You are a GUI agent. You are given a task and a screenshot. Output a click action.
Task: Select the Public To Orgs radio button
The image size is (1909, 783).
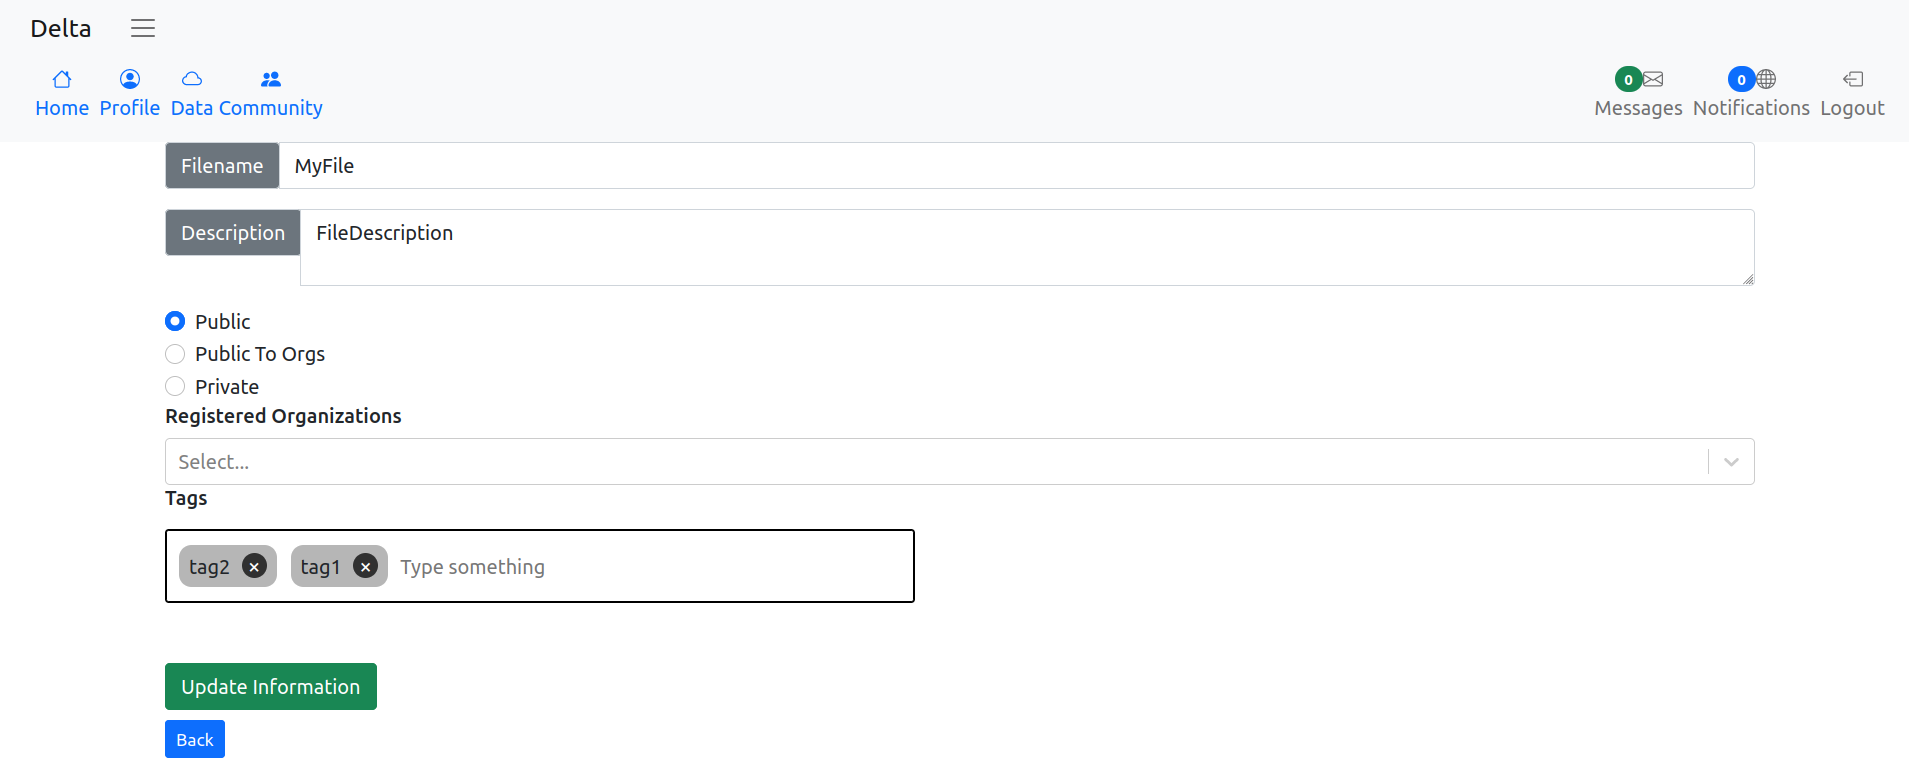[175, 354]
